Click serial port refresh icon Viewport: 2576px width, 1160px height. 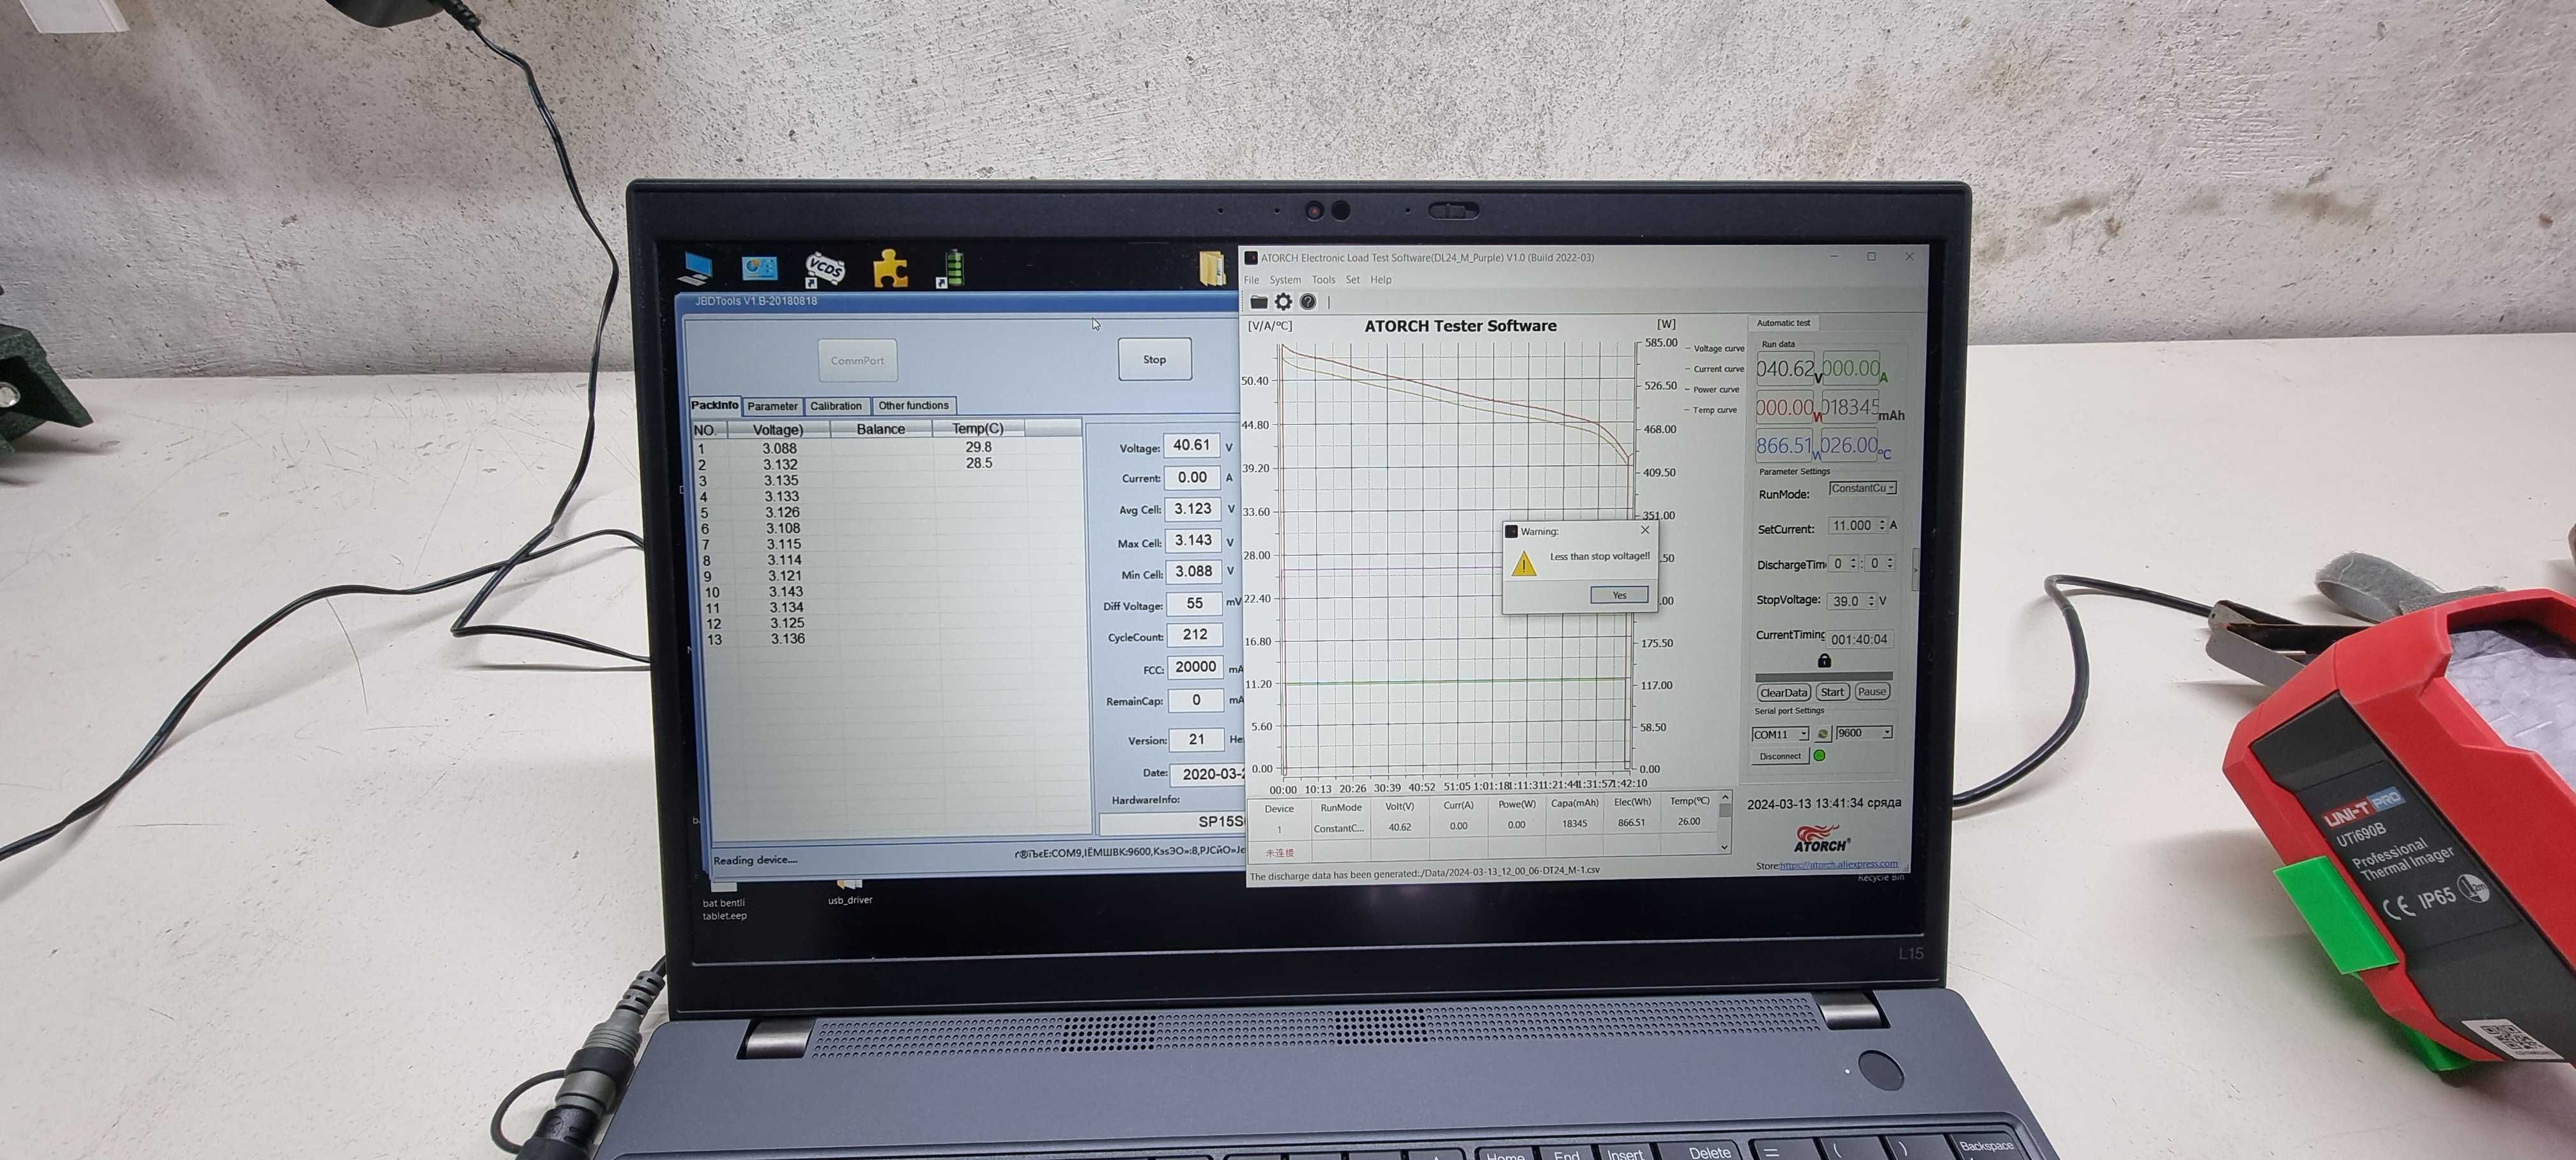(1822, 734)
